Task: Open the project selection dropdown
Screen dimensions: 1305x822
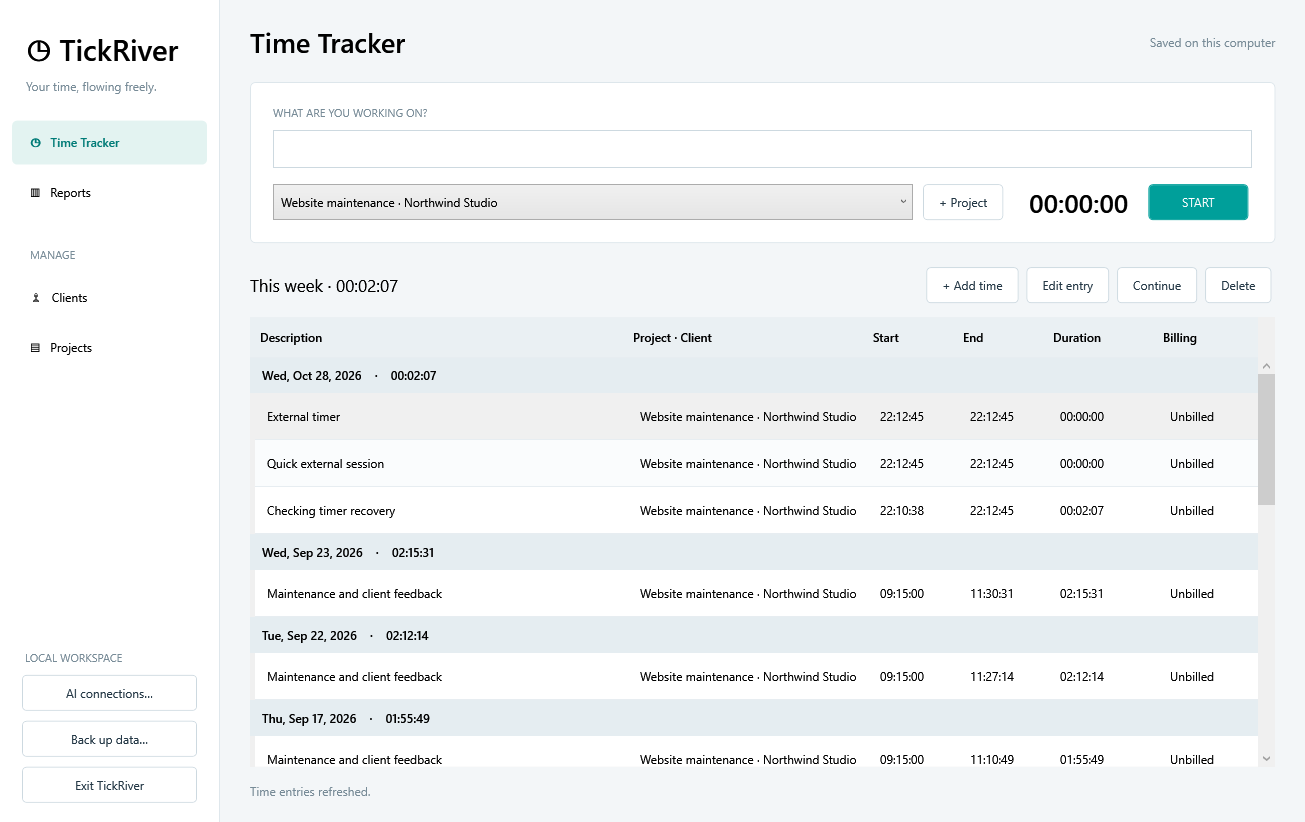Action: tap(593, 202)
